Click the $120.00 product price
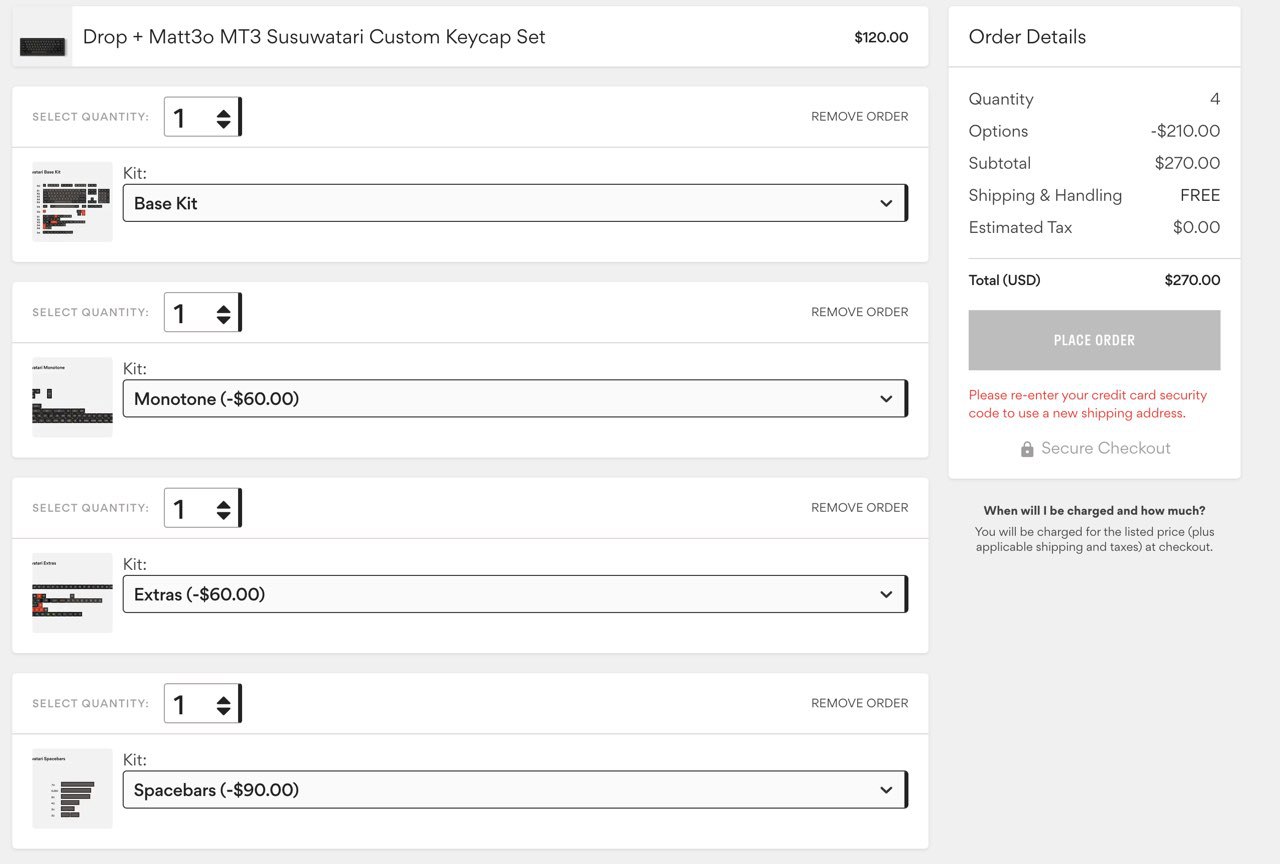Viewport: 1280px width, 864px height. click(x=881, y=38)
